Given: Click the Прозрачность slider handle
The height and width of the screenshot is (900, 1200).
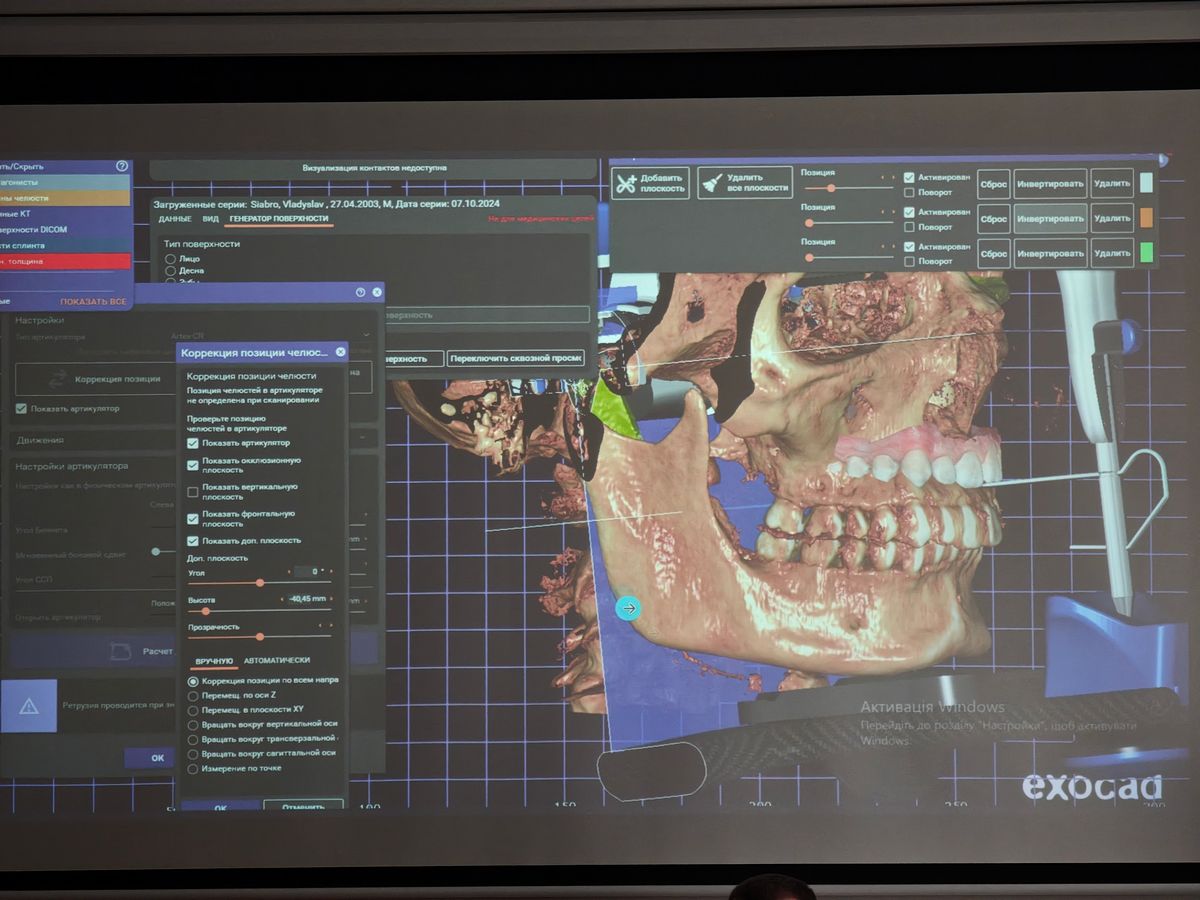Looking at the screenshot, I should [x=260, y=637].
